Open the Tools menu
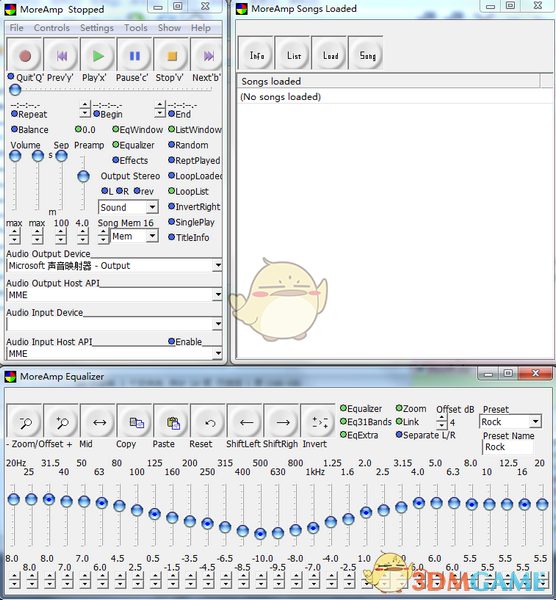 pyautogui.click(x=135, y=28)
